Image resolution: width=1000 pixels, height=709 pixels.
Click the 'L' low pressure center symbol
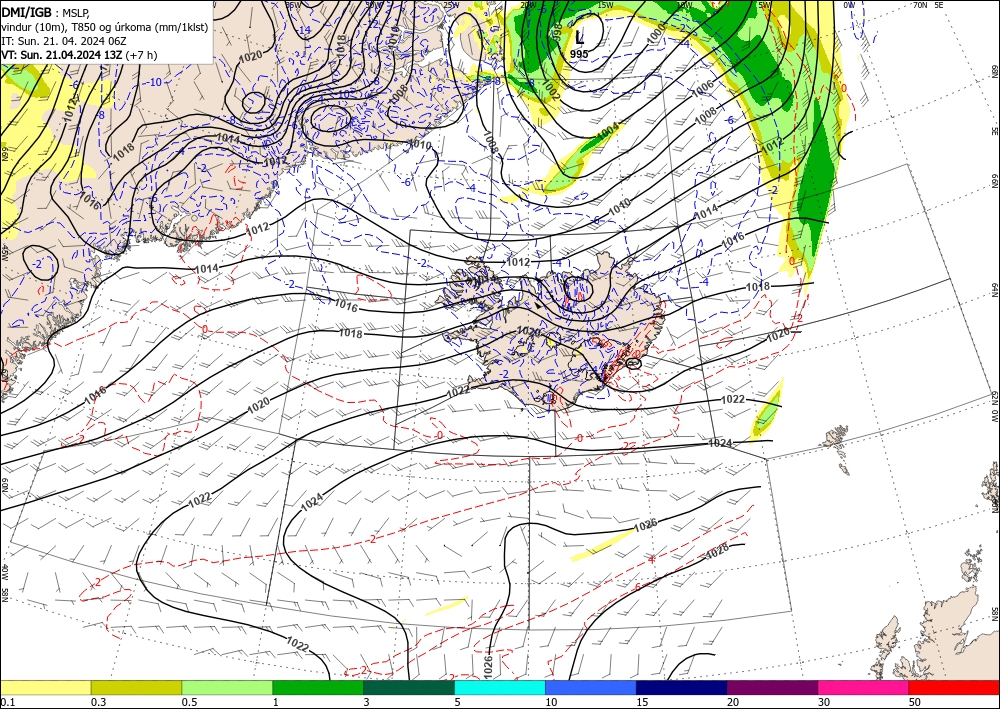pos(579,38)
